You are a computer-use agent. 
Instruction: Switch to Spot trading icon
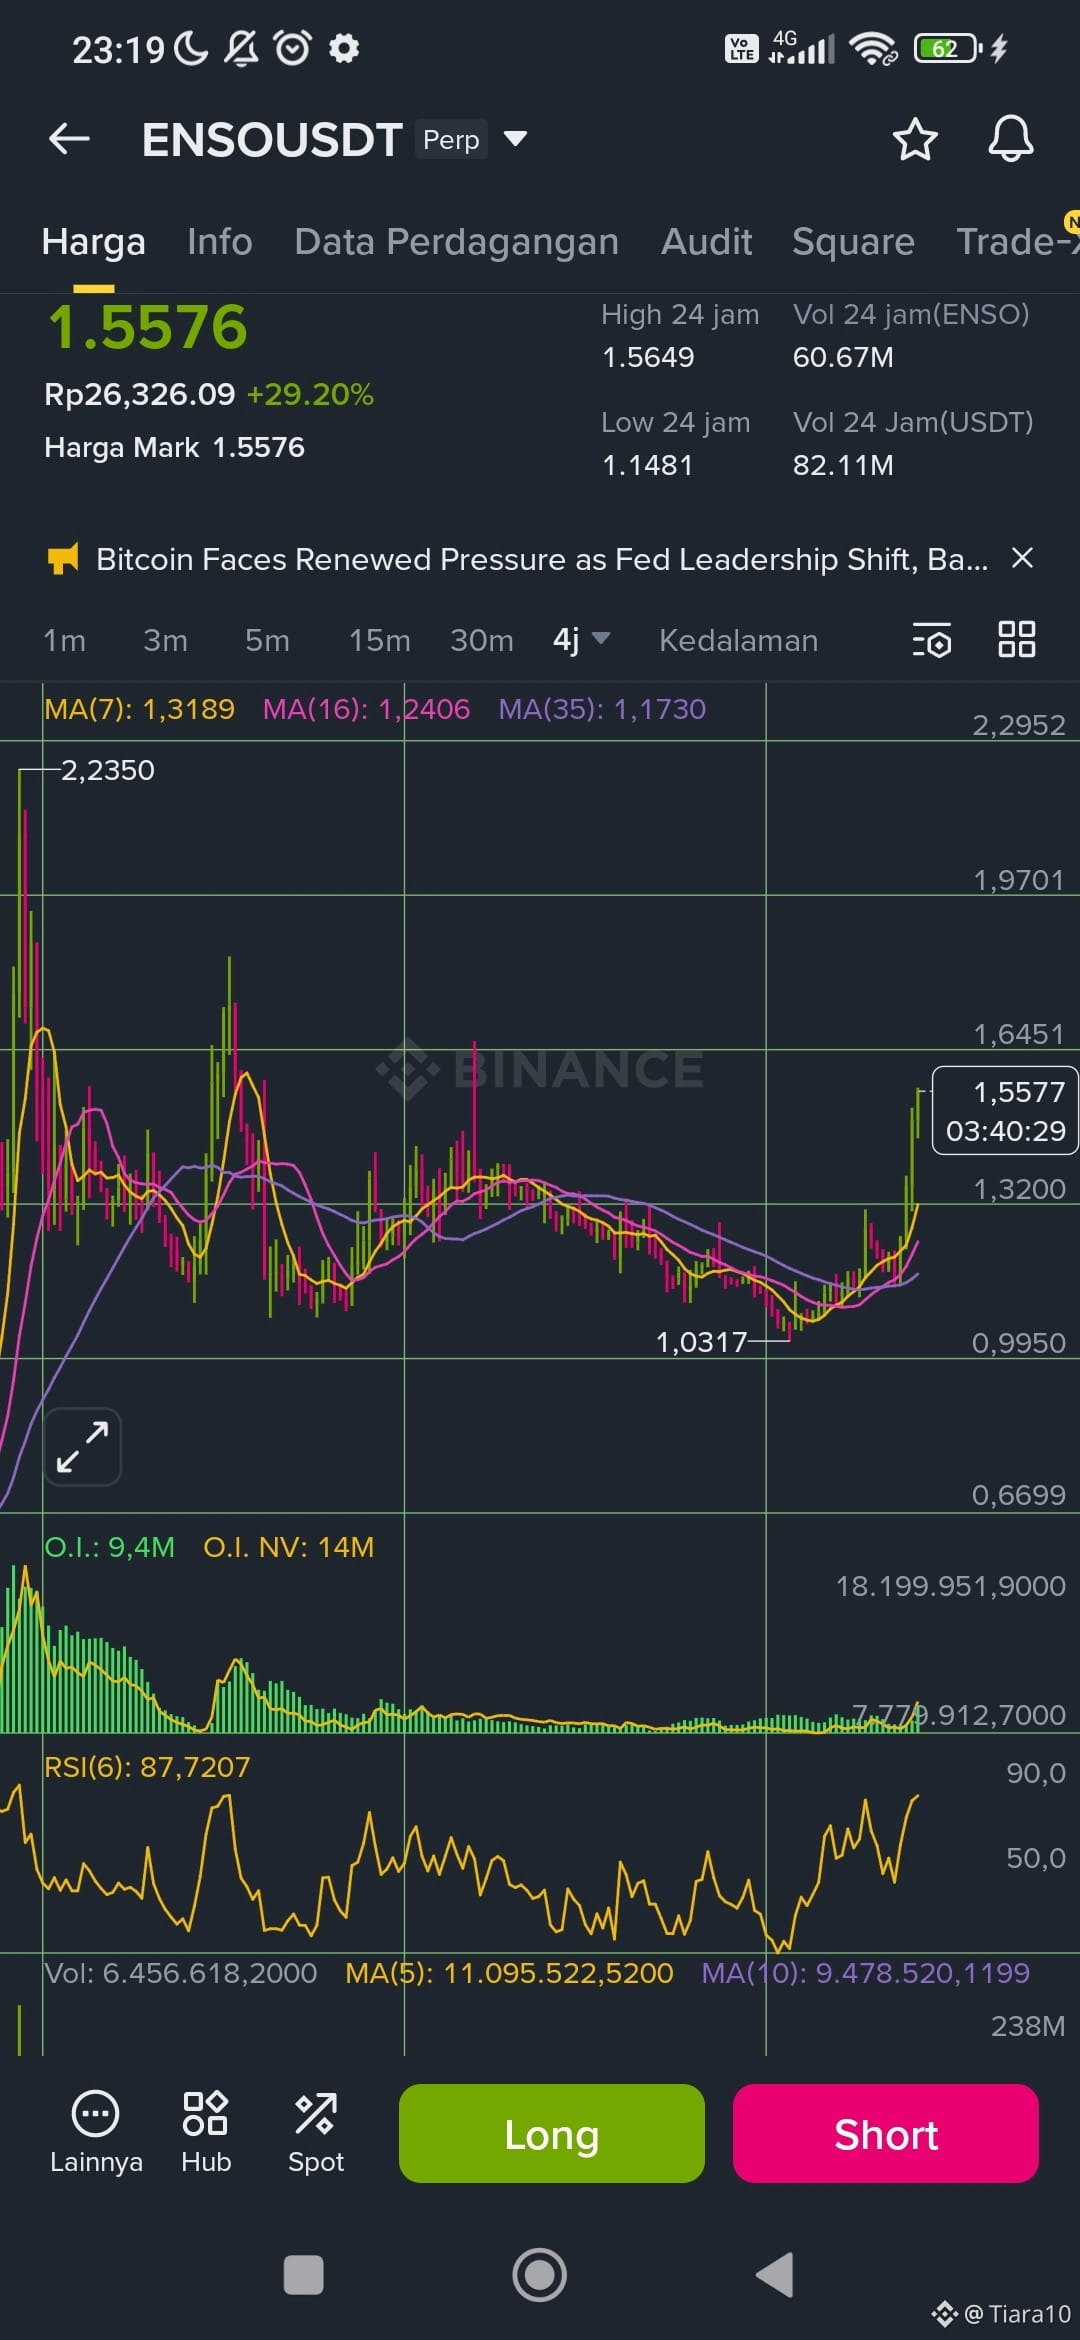coord(316,2133)
